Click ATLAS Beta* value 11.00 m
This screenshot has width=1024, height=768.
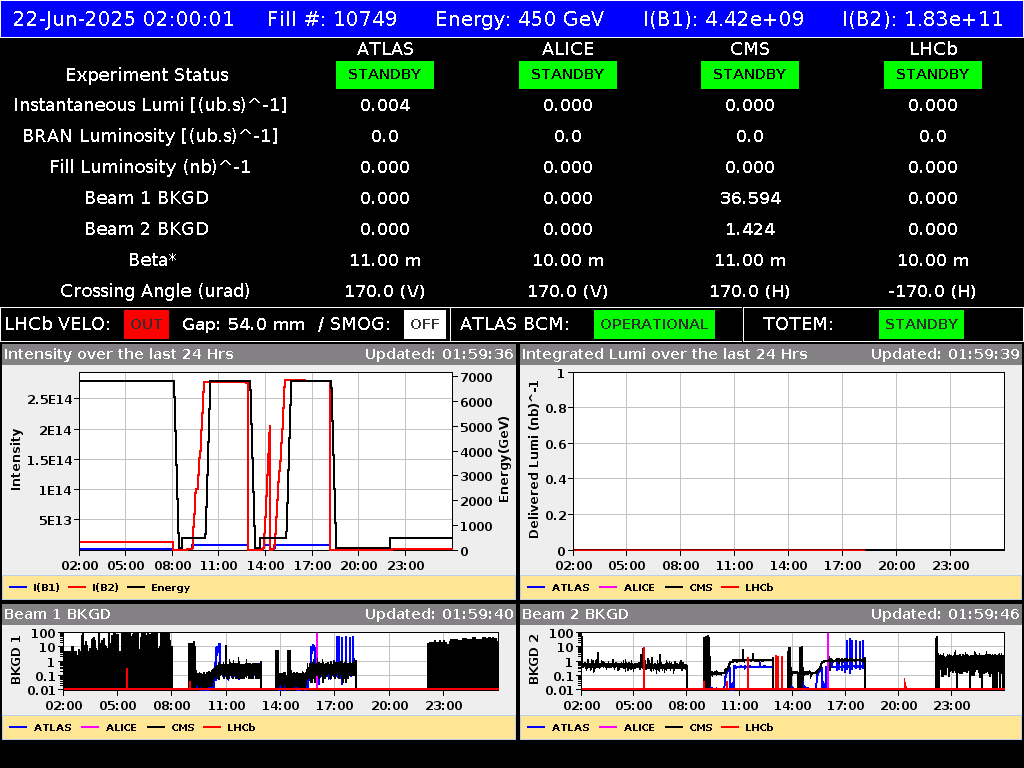click(x=385, y=260)
